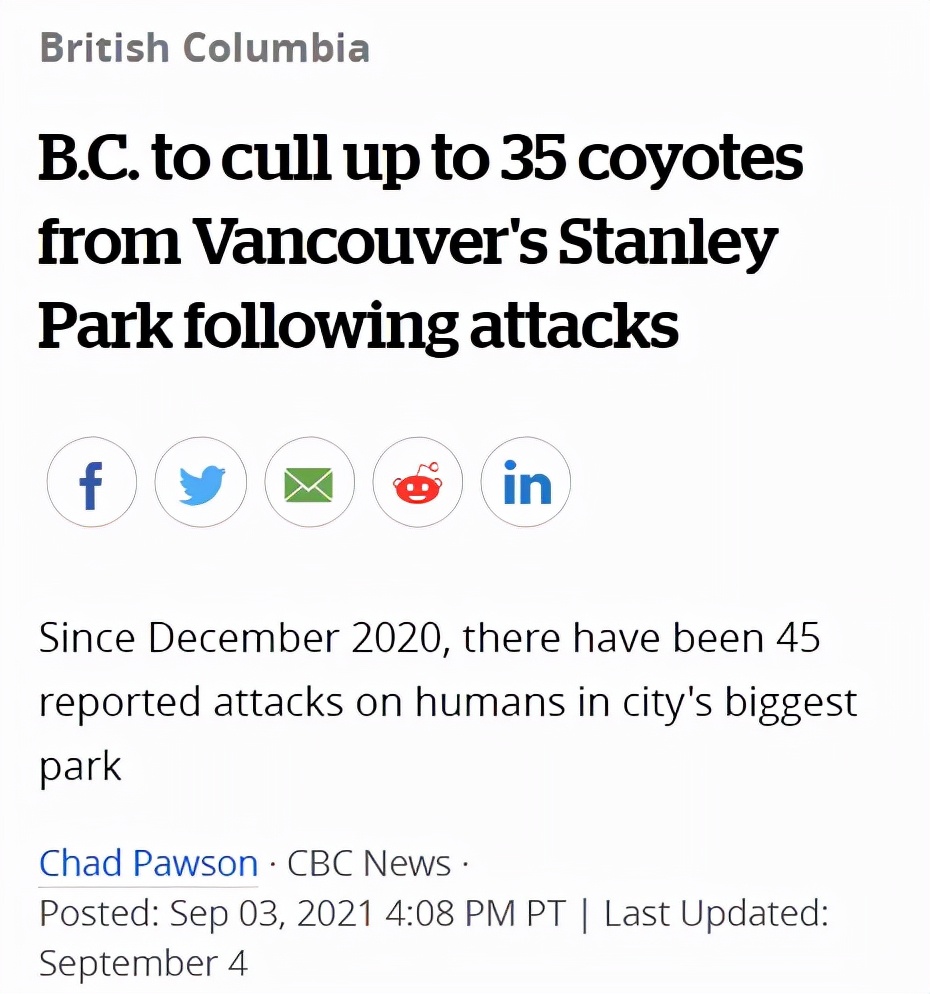Click the 'September 4' updated date
The width and height of the screenshot is (930, 994).
(143, 963)
